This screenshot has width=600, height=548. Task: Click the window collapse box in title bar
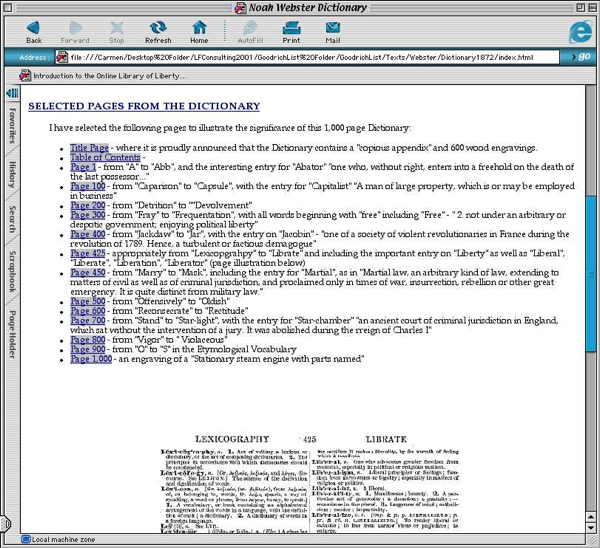pos(592,7)
